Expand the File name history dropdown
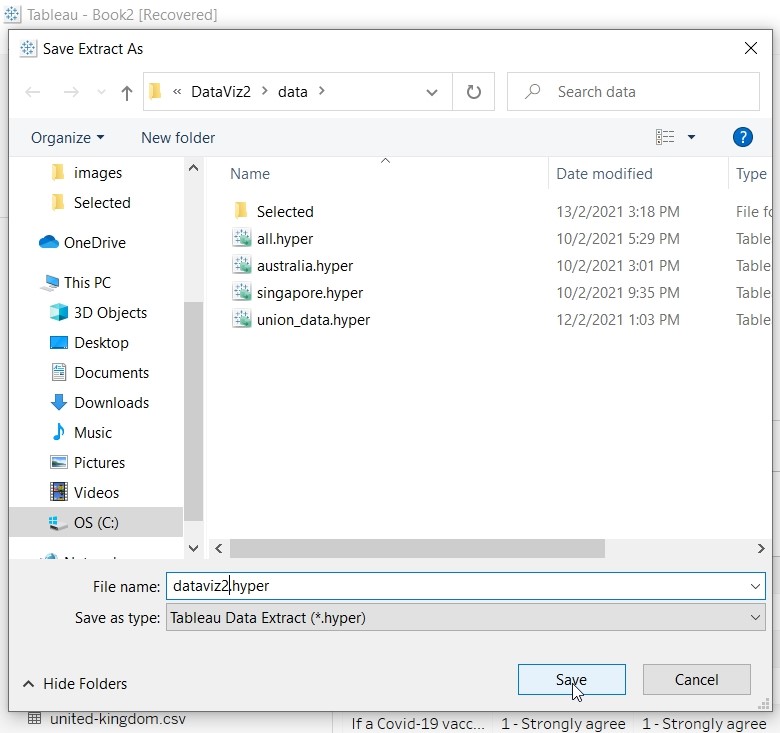The height and width of the screenshot is (733, 780). tap(756, 586)
